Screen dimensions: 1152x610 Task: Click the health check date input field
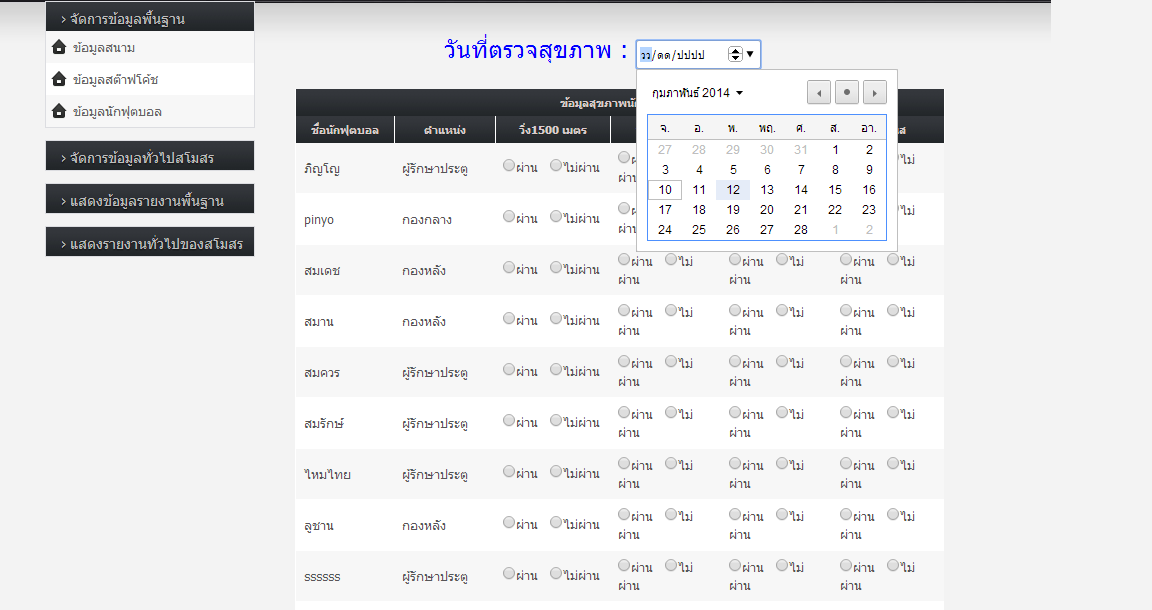pos(697,54)
